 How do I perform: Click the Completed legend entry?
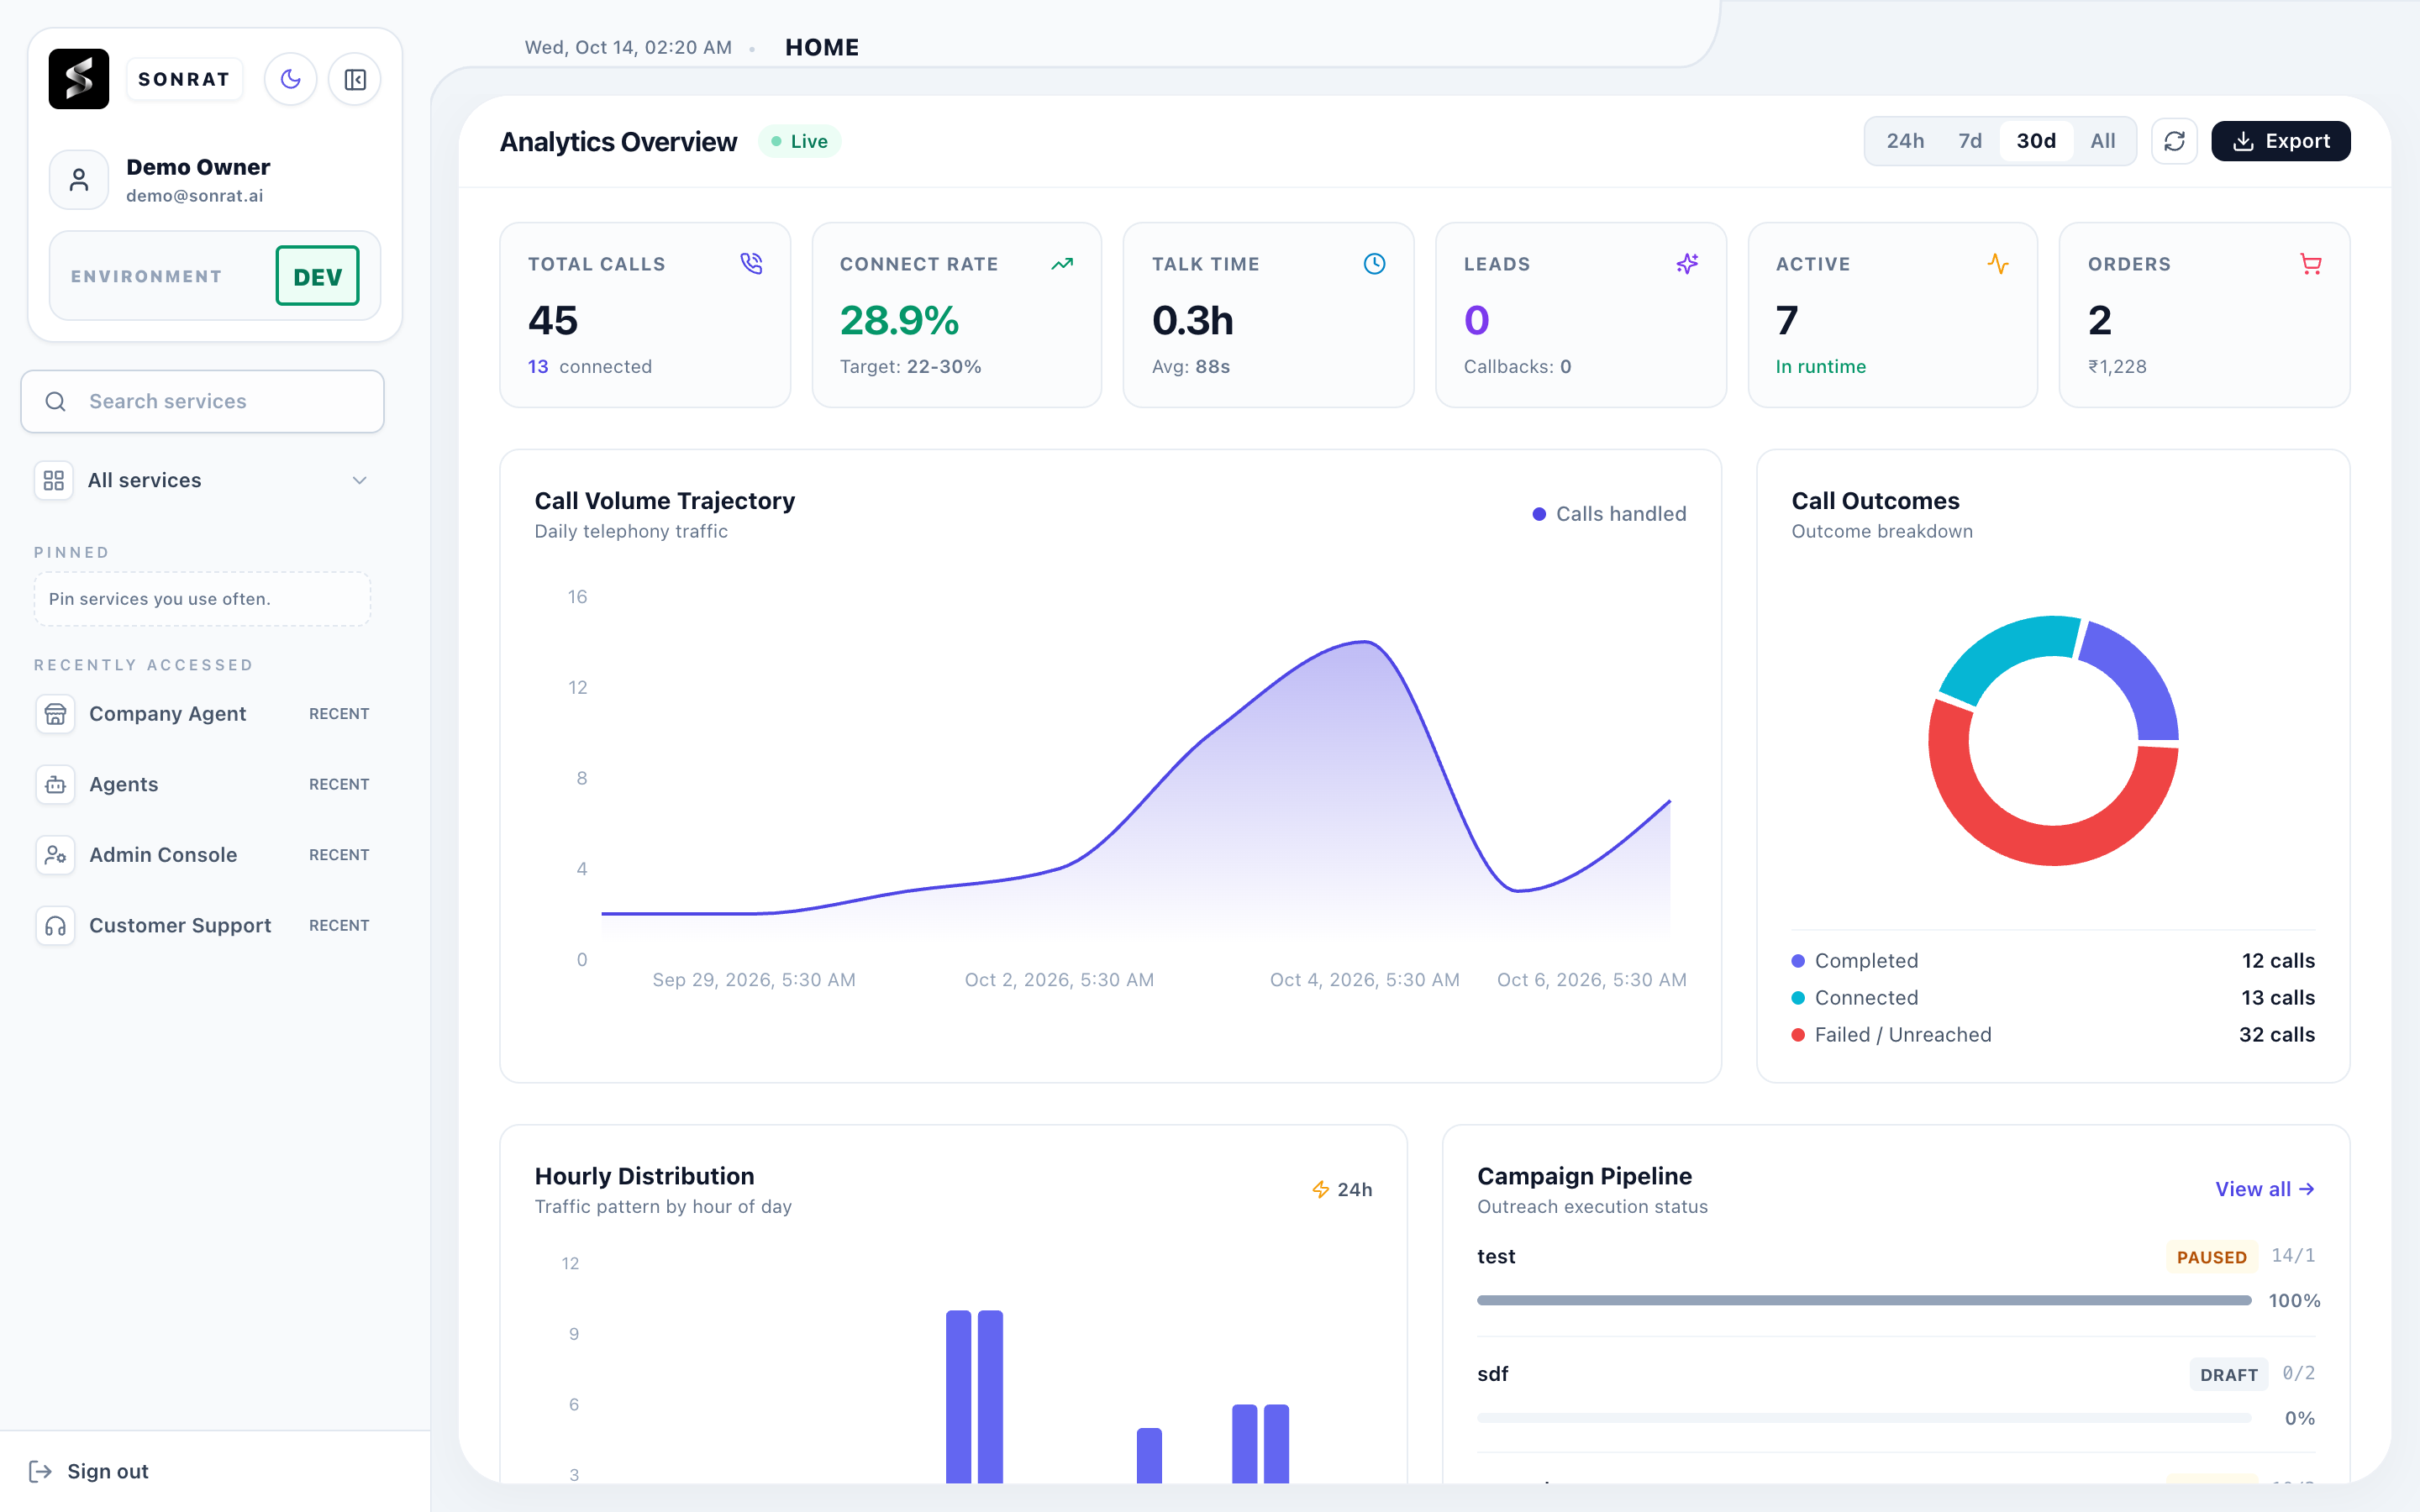click(x=2053, y=961)
